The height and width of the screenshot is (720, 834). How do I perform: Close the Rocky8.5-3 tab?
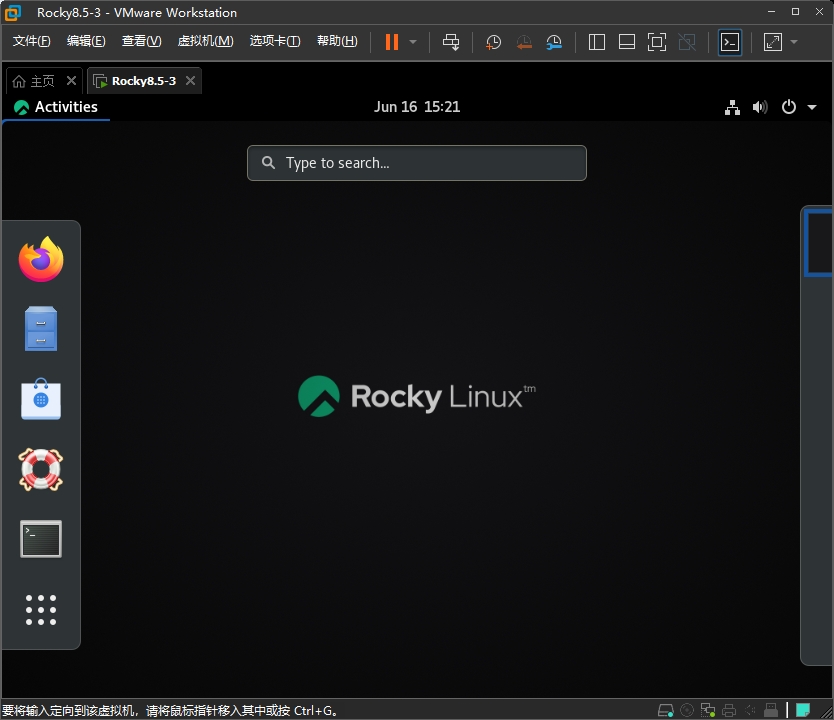click(x=190, y=80)
